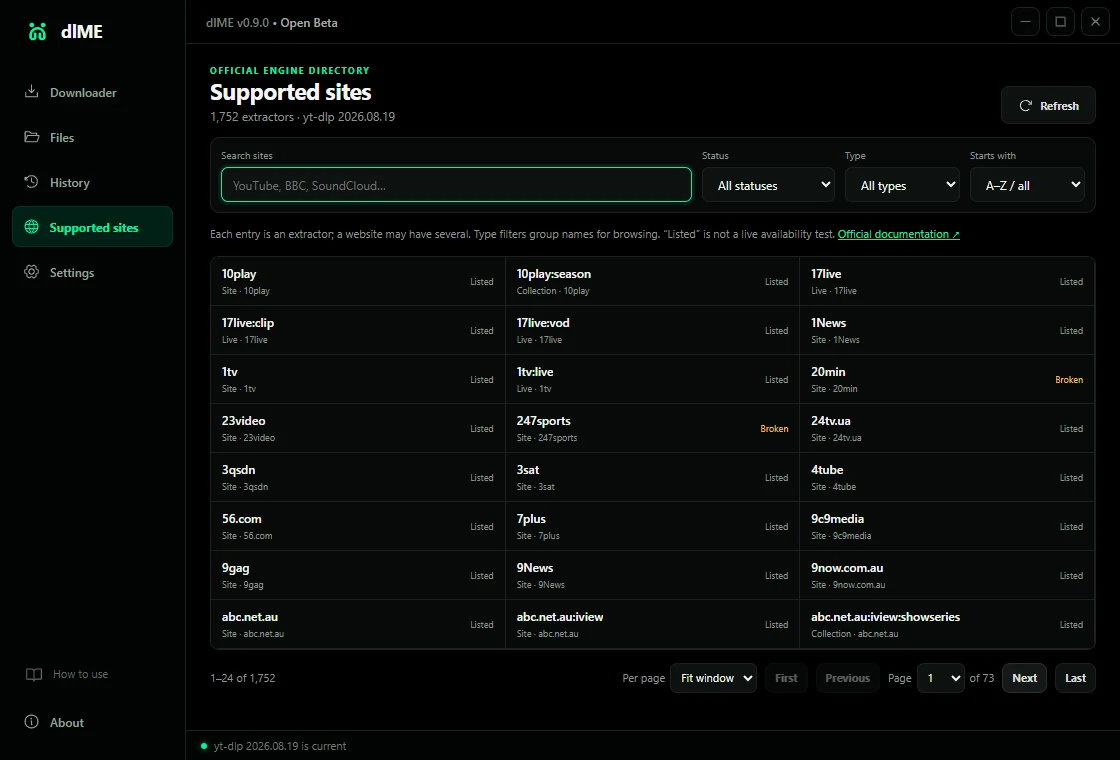Click the Downloader download icon
This screenshot has width=1120, height=760.
pos(31,92)
